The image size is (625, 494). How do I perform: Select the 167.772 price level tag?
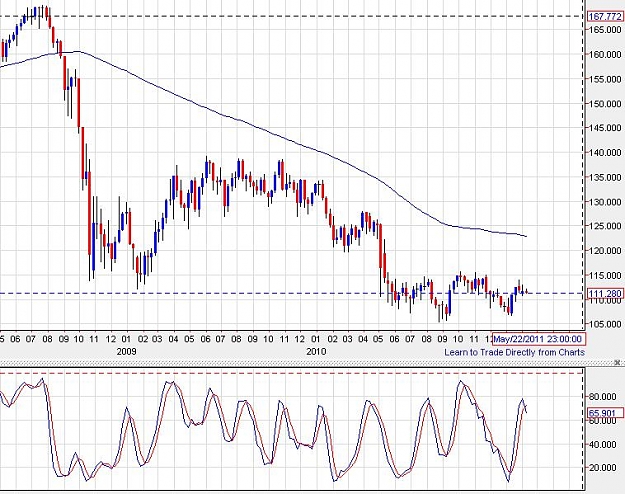click(605, 16)
